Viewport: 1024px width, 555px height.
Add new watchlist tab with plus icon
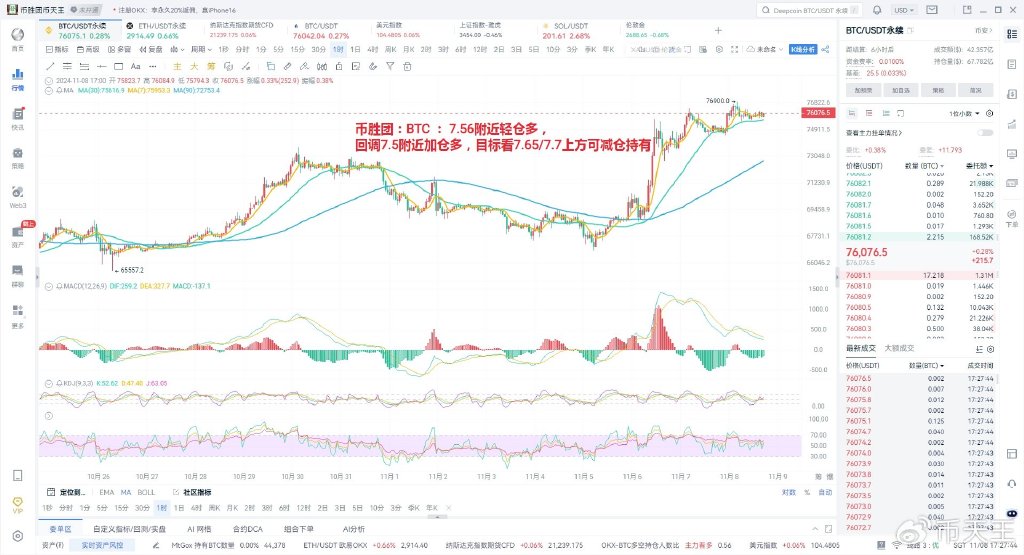click(718, 30)
